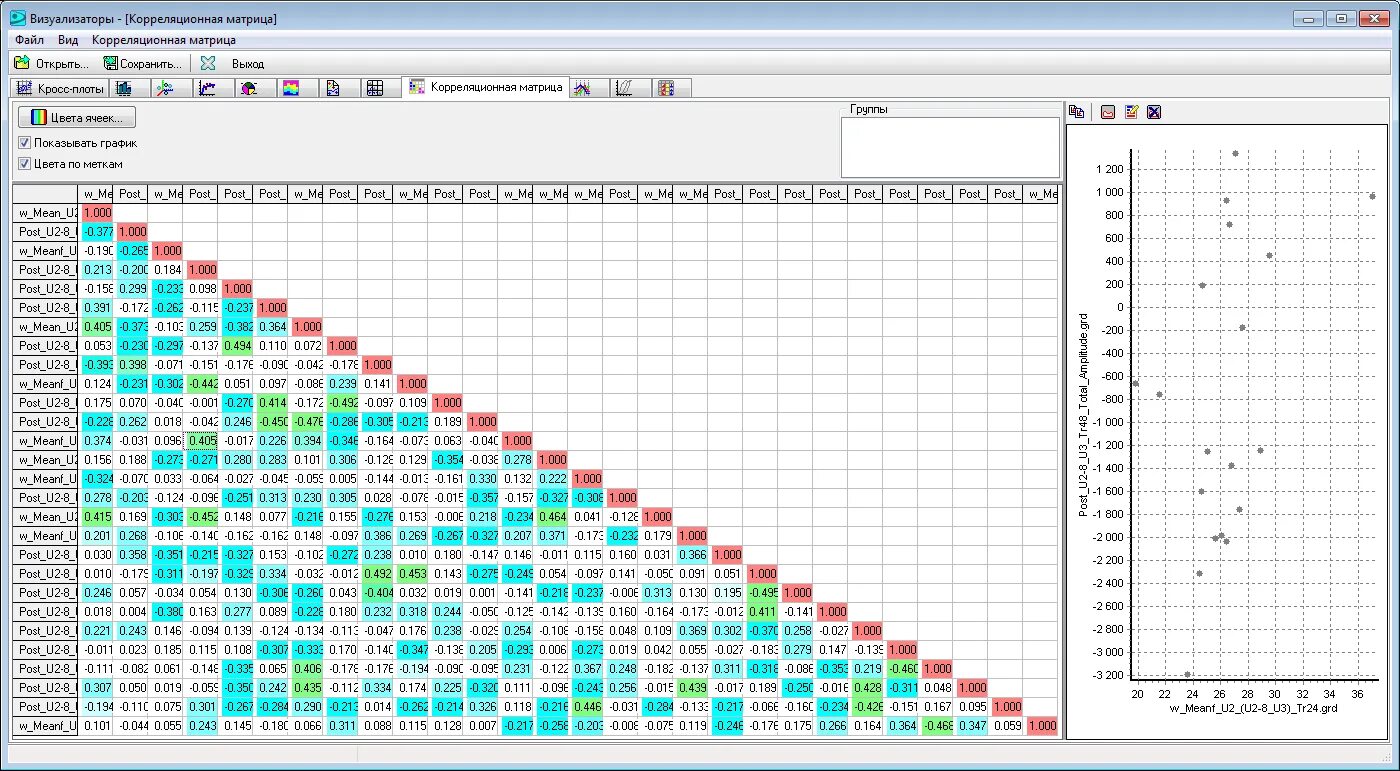Select the cell with value 0.439

pos(690,688)
